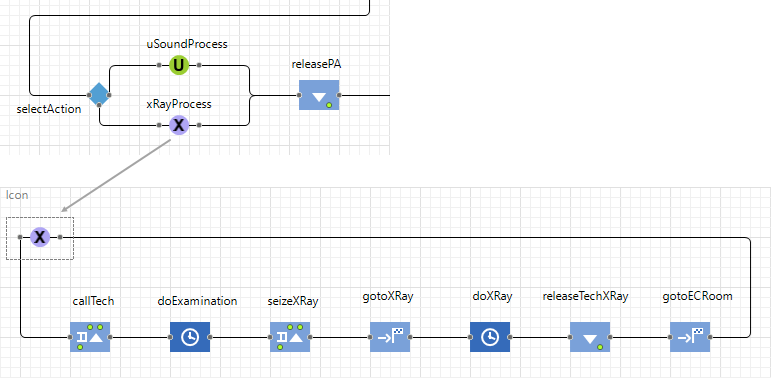This screenshot has height=378, width=771.
Task: Select the releasePA release block
Action: [319, 95]
